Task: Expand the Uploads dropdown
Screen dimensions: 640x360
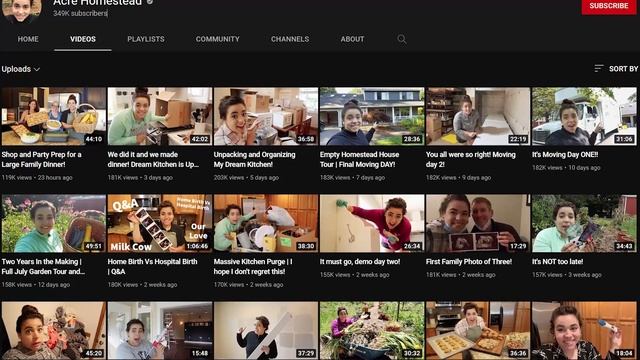Action: [x=20, y=69]
